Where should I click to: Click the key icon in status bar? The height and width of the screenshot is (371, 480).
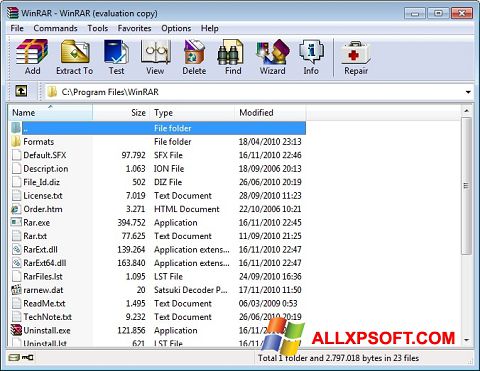[x=28, y=358]
